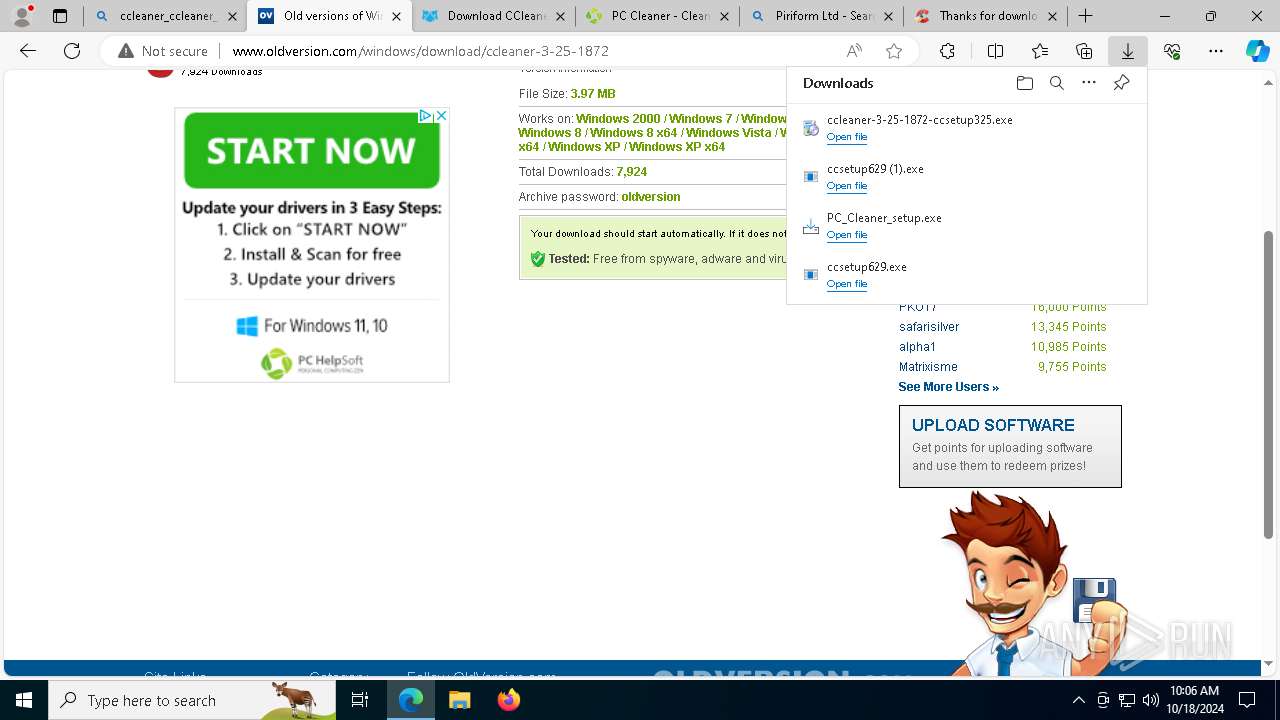Search downloads with the magnifier icon
This screenshot has width=1280, height=720.
(x=1056, y=83)
